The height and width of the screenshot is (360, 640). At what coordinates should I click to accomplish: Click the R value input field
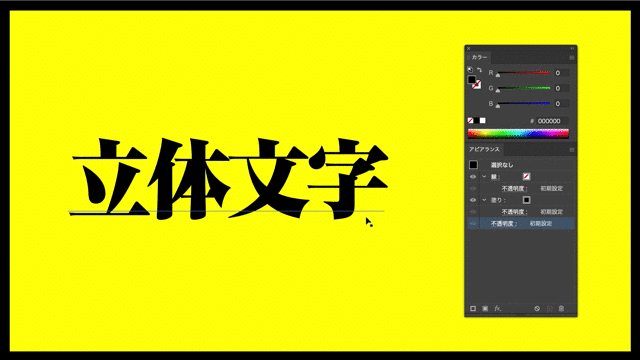[x=561, y=73]
